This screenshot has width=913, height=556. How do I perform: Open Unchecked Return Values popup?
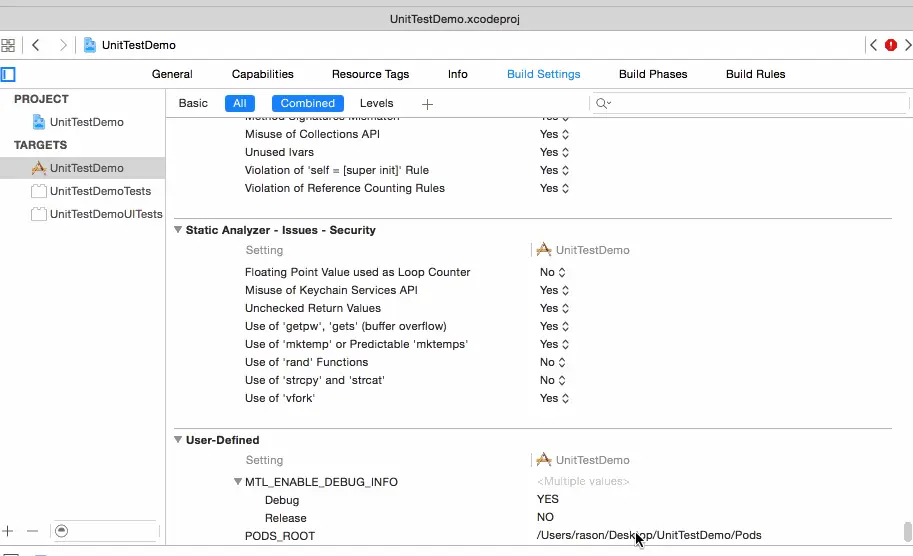coord(554,308)
